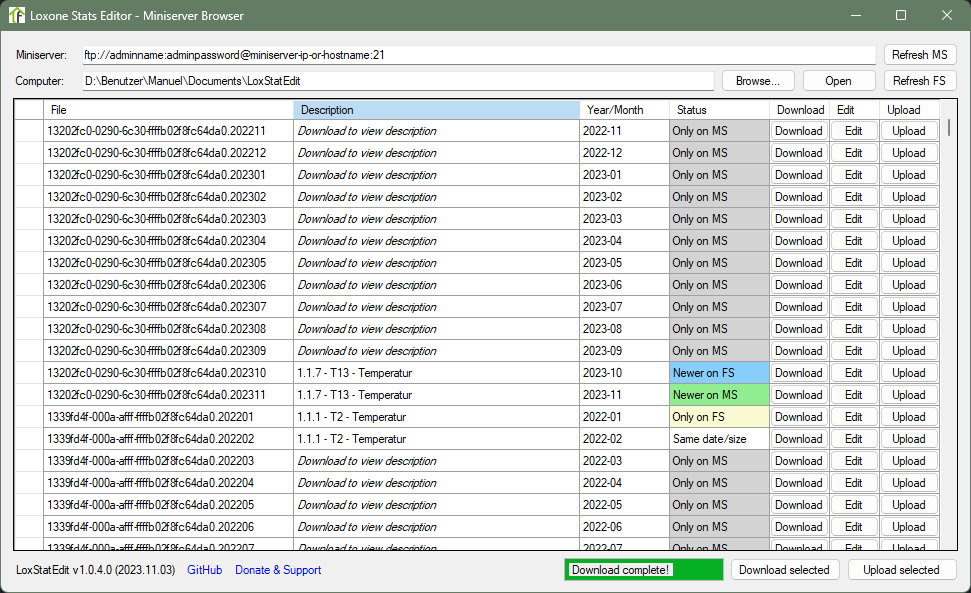
Task: Click Edit in the 2023-09 row
Action: (x=854, y=351)
